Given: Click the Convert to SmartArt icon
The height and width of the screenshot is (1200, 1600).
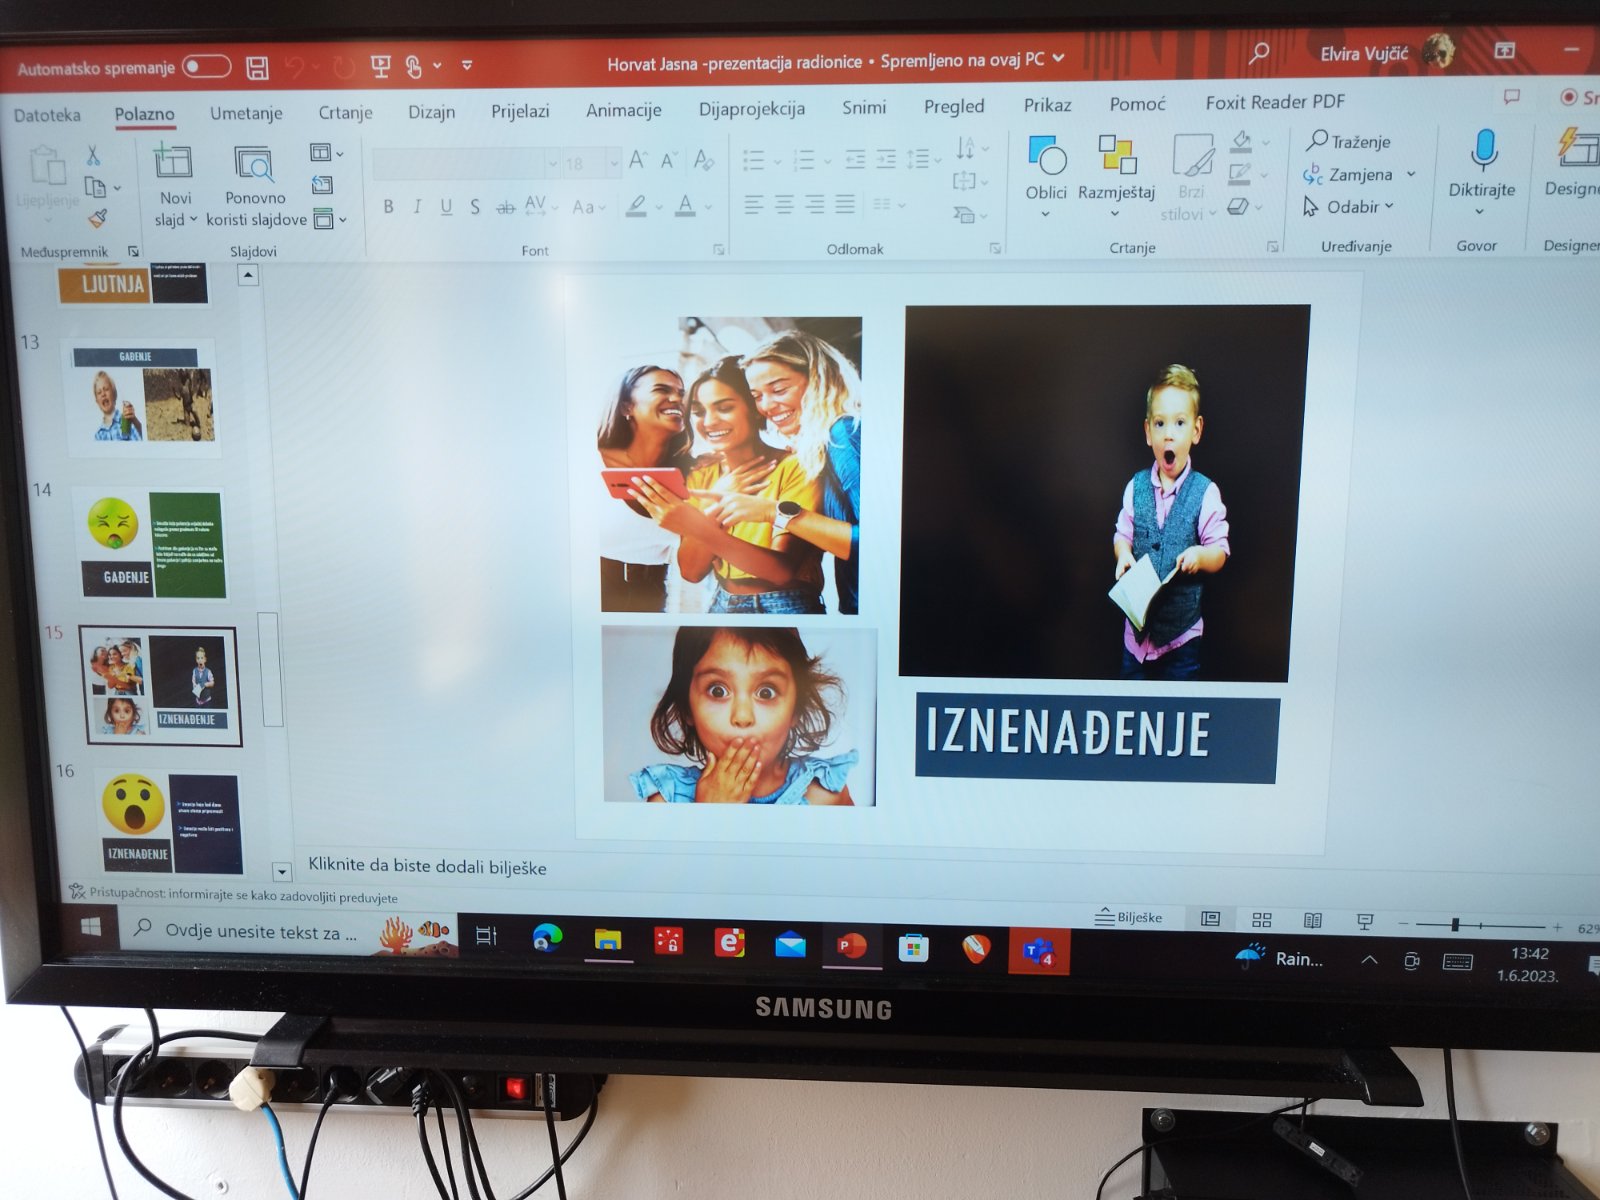Looking at the screenshot, I should [965, 214].
